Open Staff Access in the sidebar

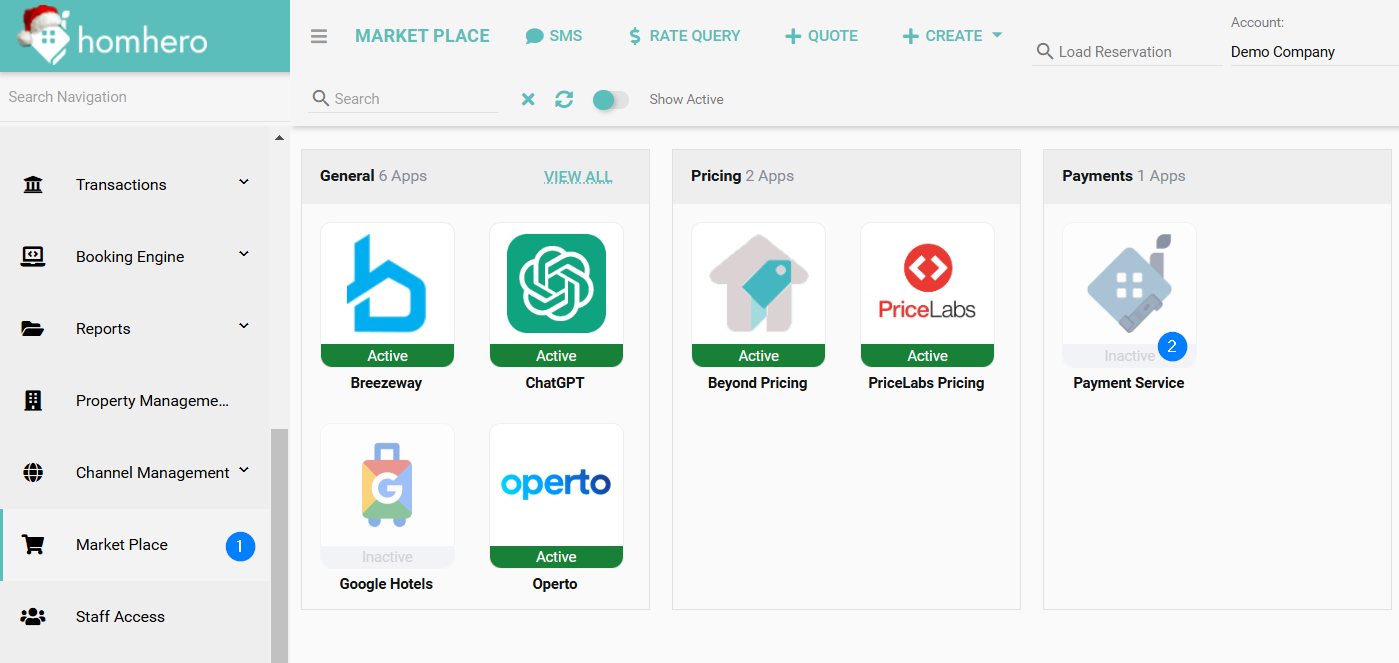(120, 616)
